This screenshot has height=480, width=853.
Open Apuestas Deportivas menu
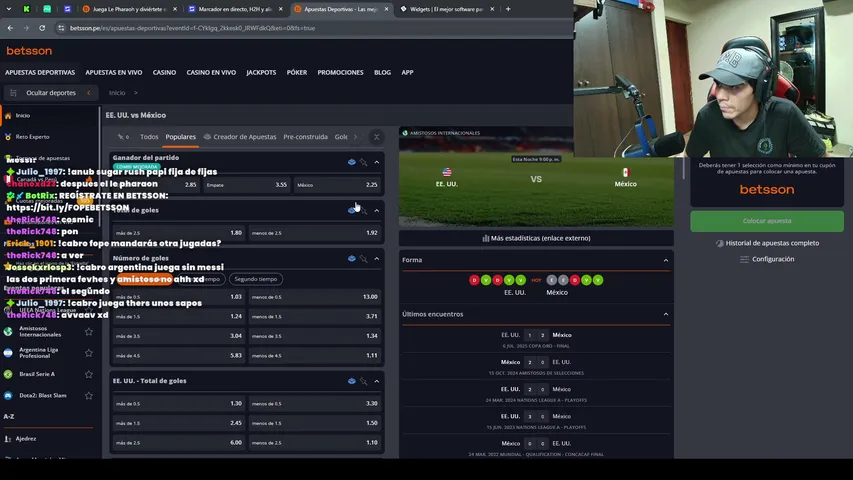pyautogui.click(x=40, y=72)
